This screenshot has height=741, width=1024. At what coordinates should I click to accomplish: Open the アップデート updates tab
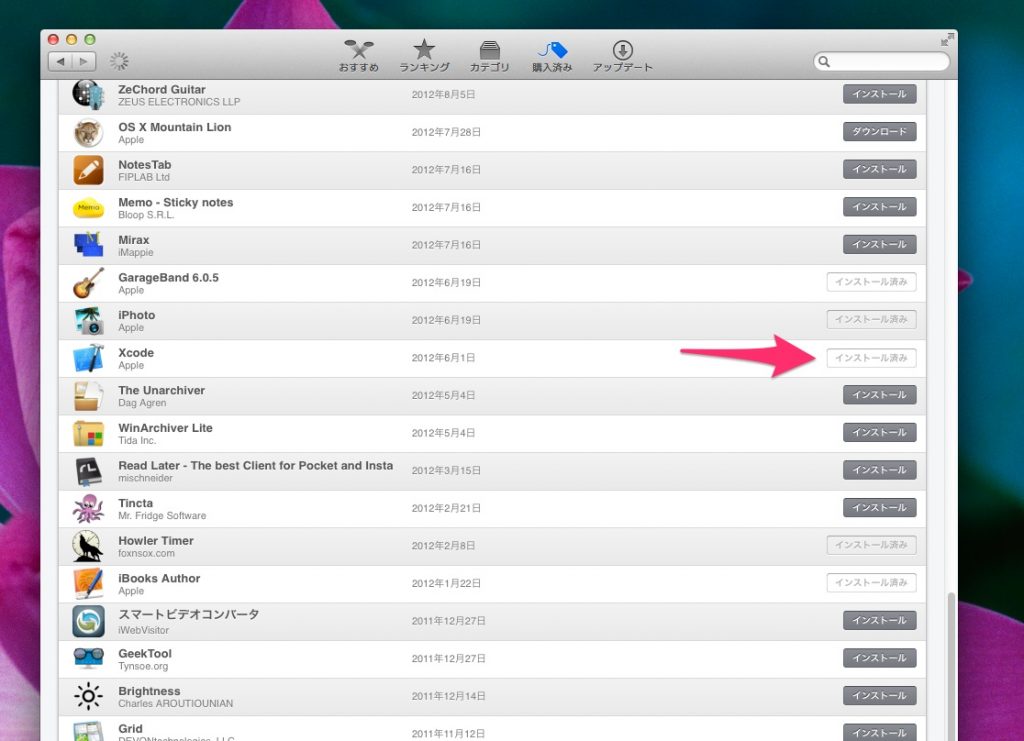622,55
